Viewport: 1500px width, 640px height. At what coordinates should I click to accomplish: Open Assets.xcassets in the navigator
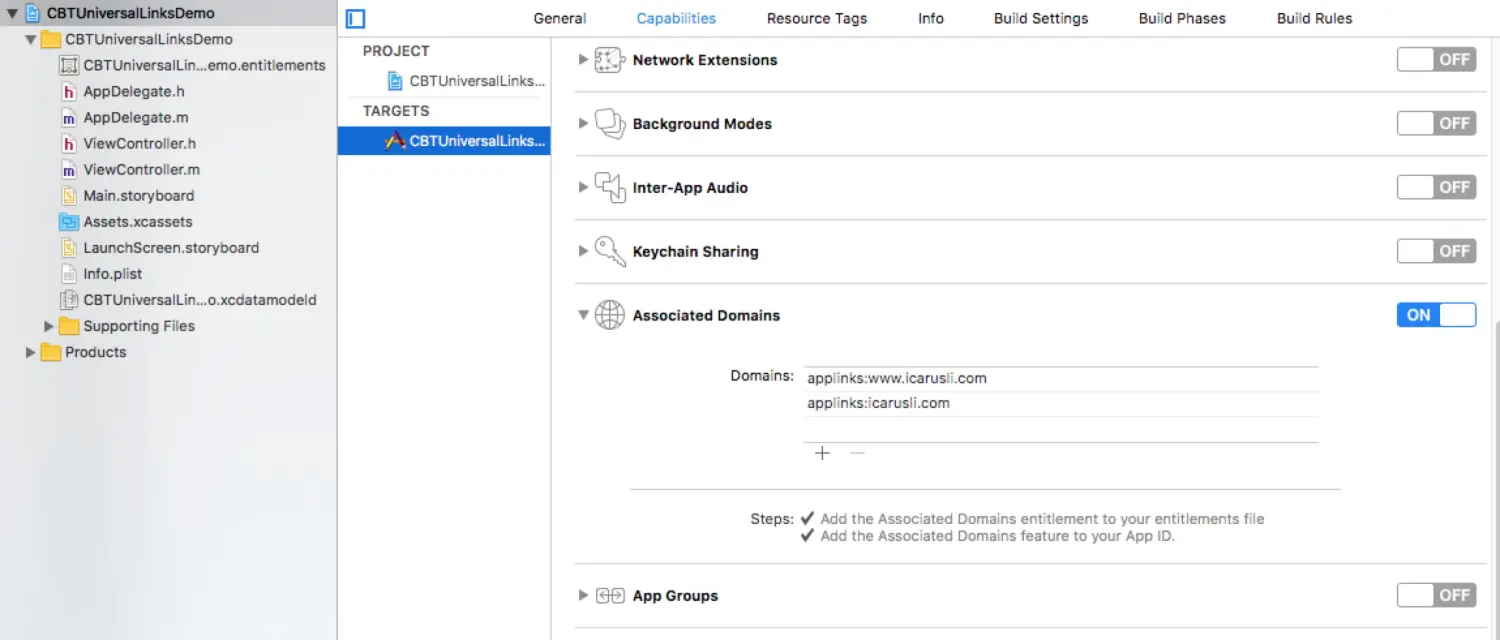pyautogui.click(x=138, y=222)
